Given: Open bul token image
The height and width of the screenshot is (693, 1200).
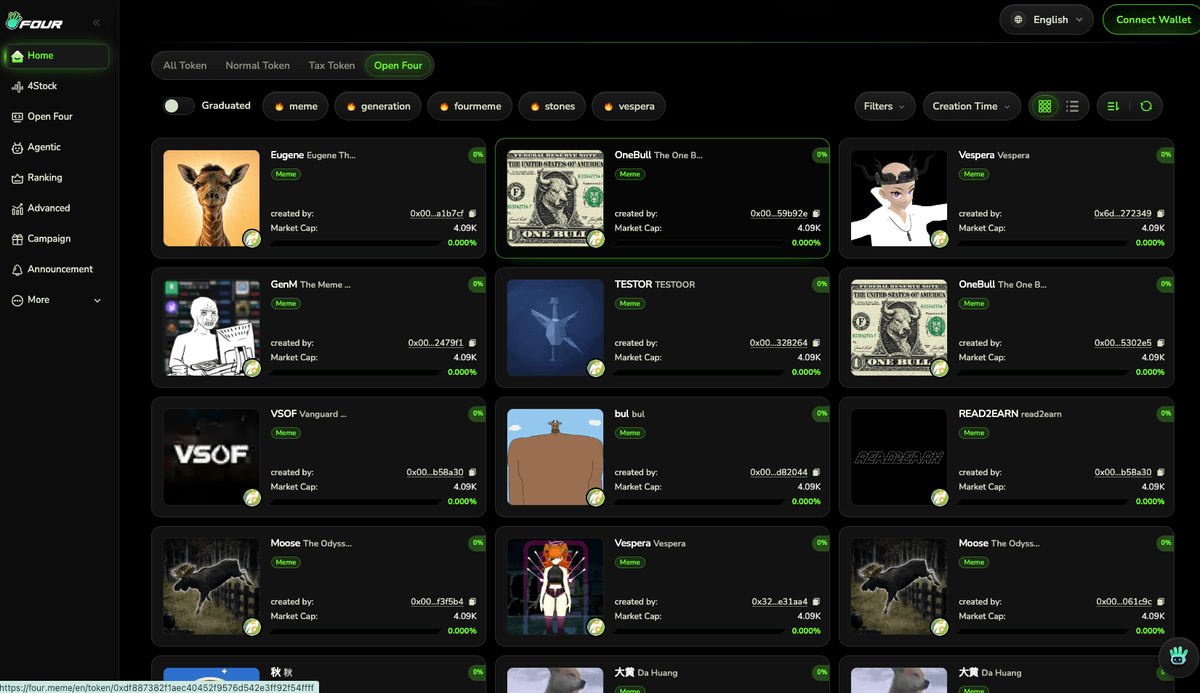Looking at the screenshot, I should (x=555, y=456).
